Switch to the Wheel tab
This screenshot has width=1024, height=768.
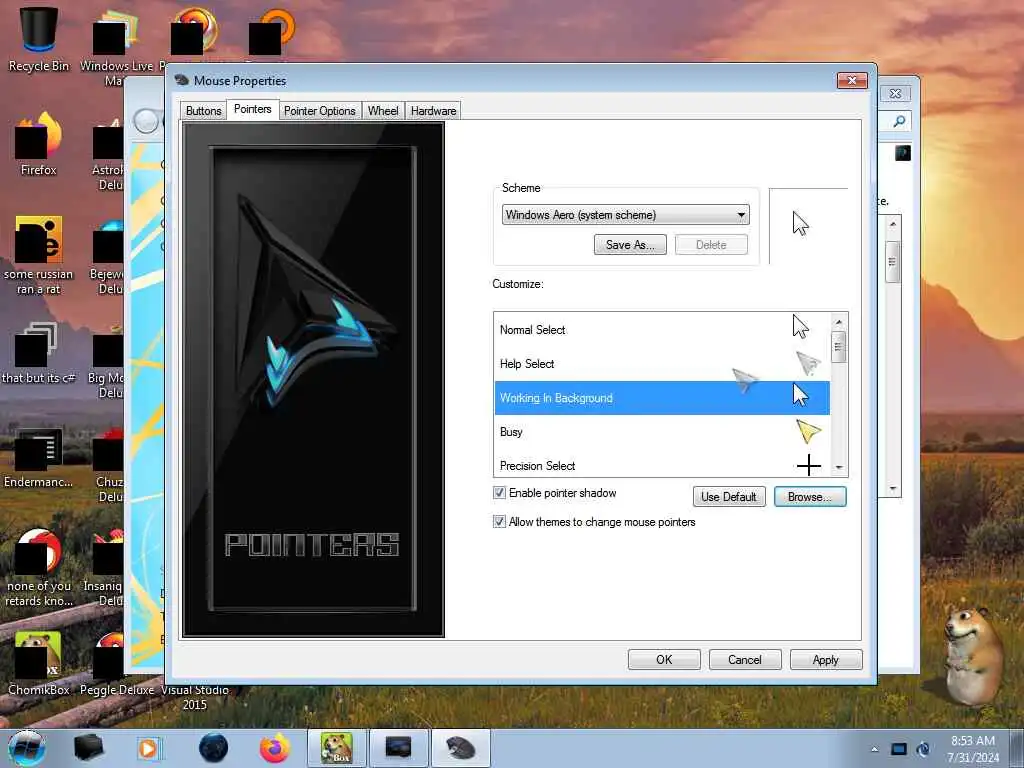coord(383,111)
